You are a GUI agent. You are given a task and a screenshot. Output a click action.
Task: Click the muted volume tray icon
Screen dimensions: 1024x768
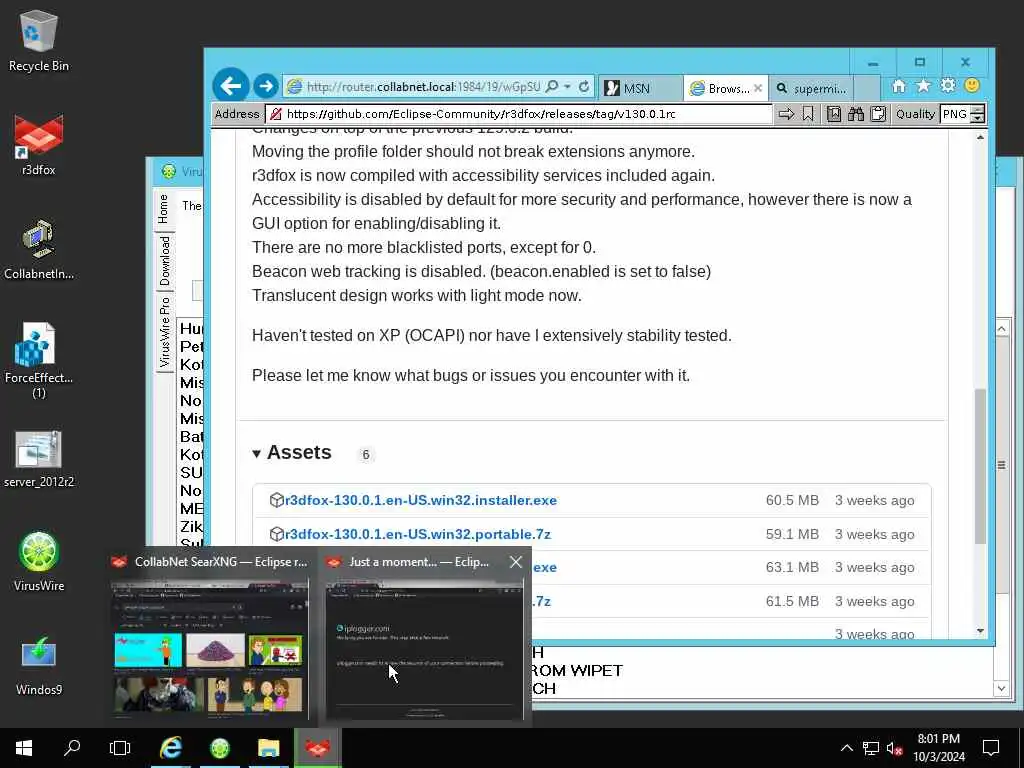tap(894, 748)
